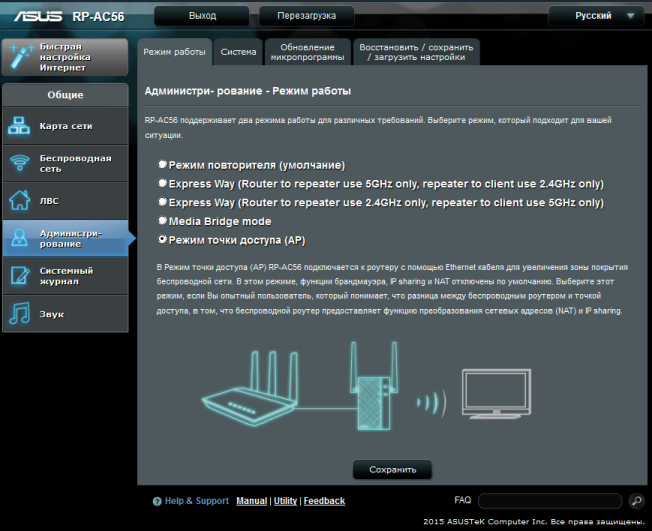This screenshot has width=652, height=531.
Task: Open the Карта сети menu item
Action: coord(65,126)
